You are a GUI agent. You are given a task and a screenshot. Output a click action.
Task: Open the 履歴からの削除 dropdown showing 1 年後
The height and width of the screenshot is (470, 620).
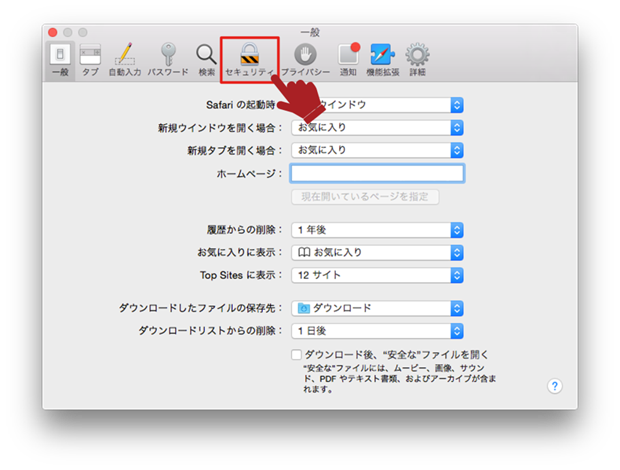tap(377, 230)
